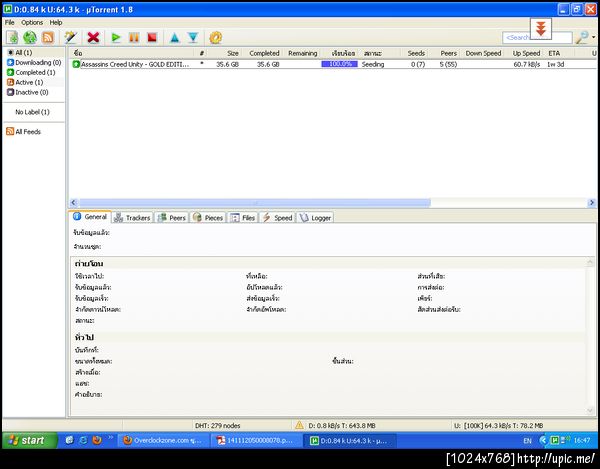Sort by the Peers column header
Screen dimensions: 600x469
point(444,53)
